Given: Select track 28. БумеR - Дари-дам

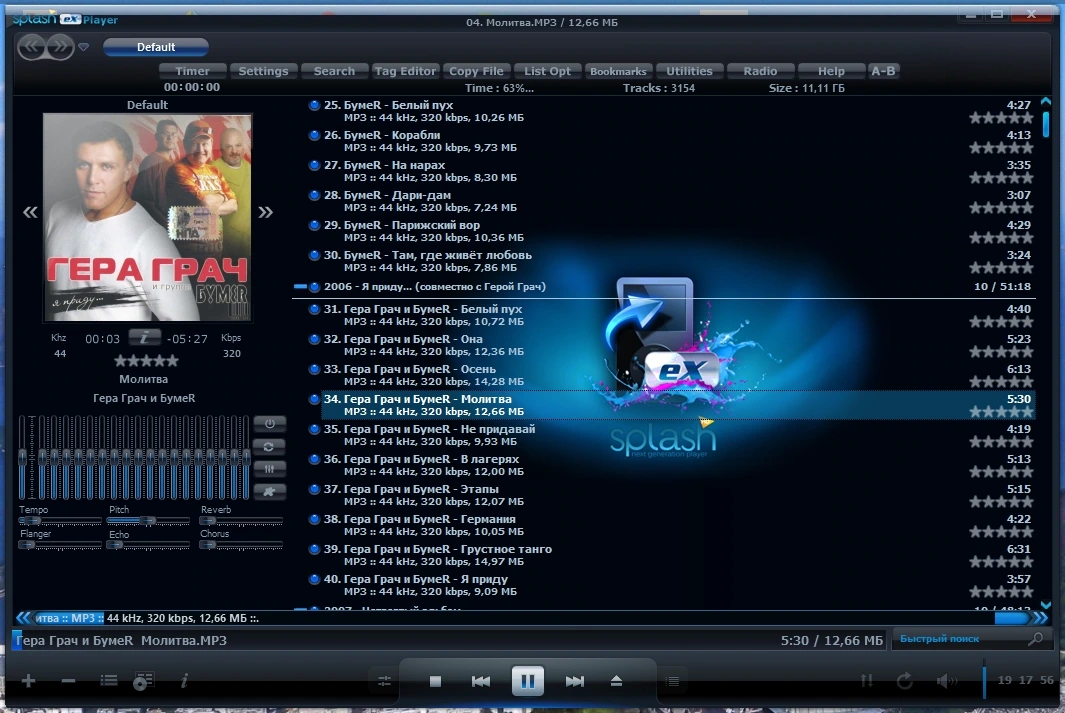Looking at the screenshot, I should (670, 200).
